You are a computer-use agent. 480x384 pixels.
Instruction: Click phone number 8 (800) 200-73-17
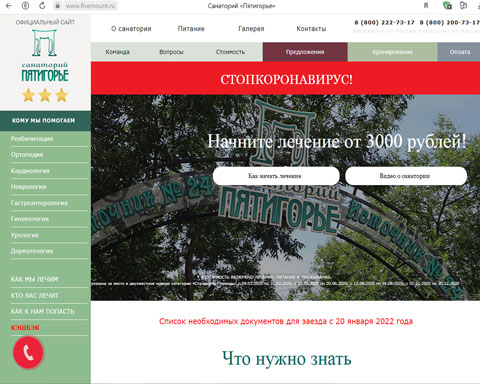tap(449, 23)
